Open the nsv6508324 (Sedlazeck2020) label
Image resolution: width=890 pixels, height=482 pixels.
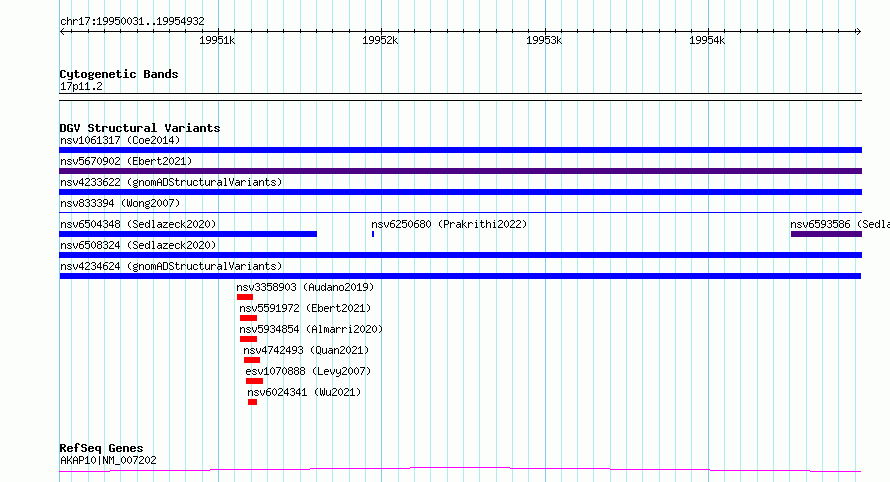pos(138,245)
